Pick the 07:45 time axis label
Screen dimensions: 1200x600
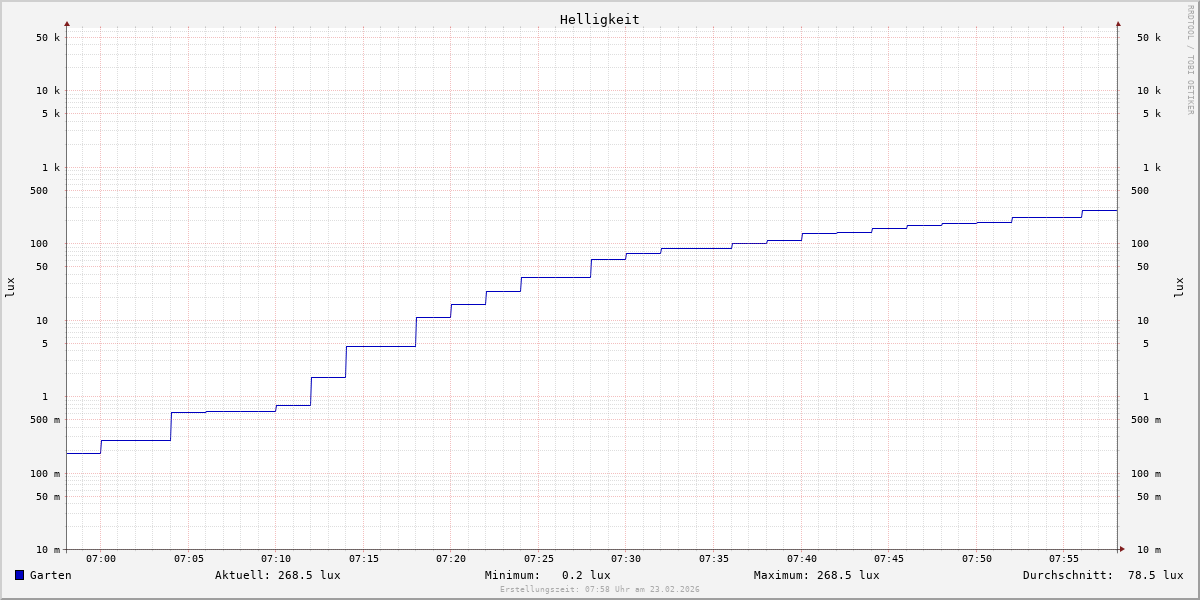(889, 559)
